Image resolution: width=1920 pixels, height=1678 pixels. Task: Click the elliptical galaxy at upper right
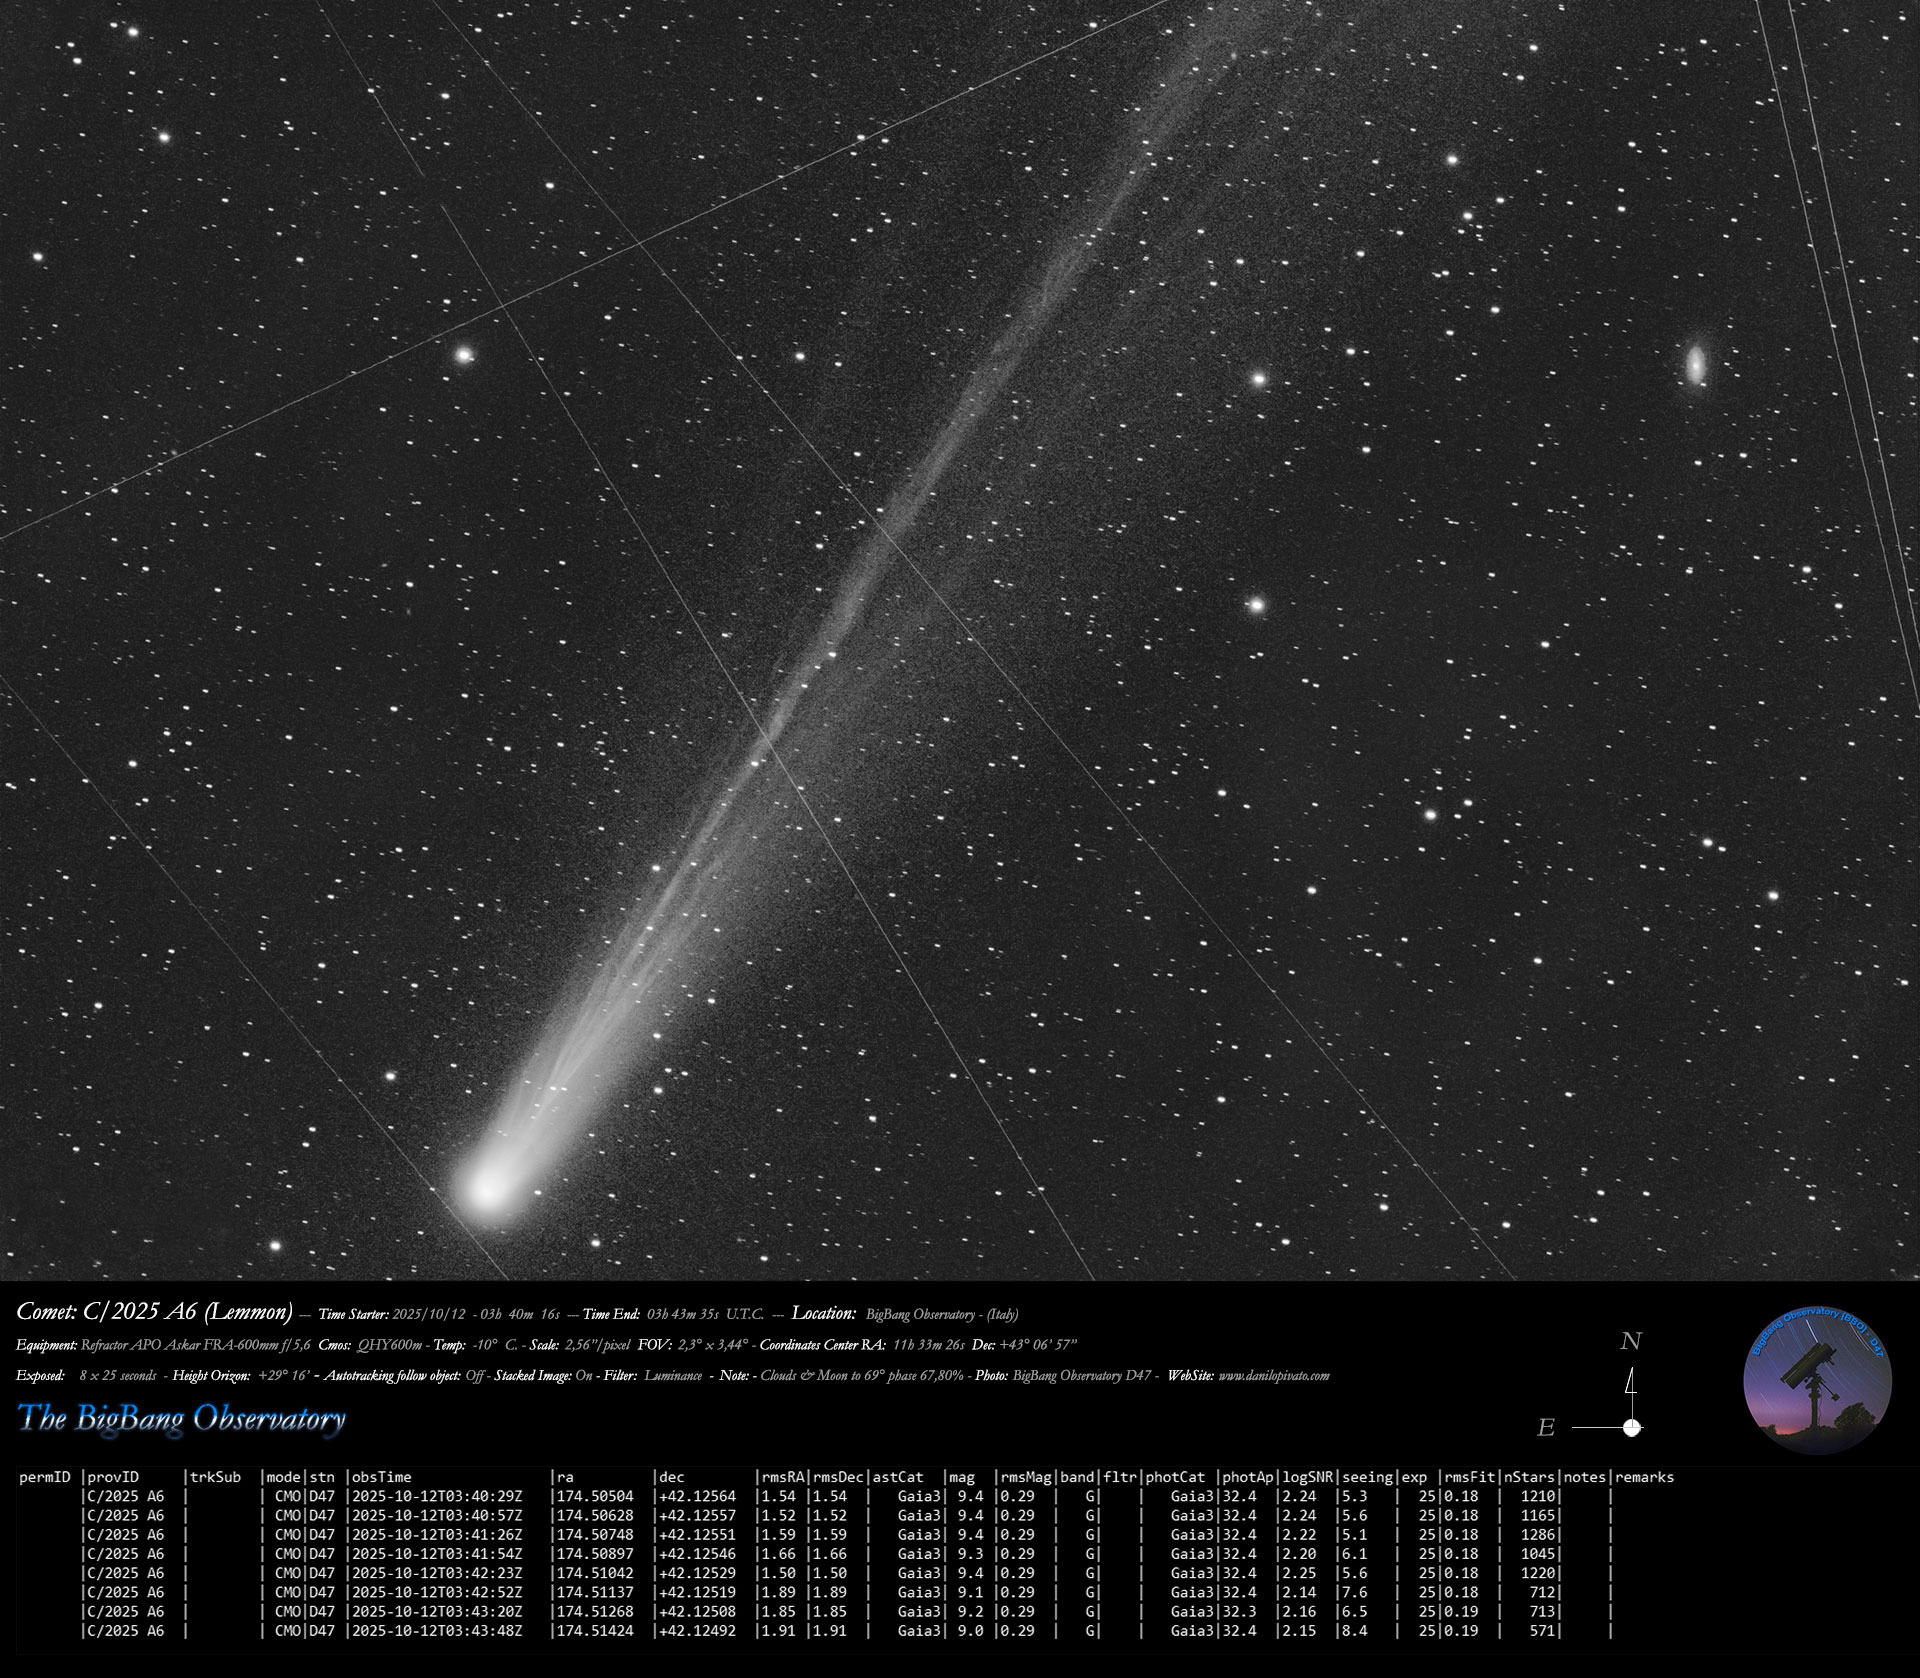tap(1696, 365)
